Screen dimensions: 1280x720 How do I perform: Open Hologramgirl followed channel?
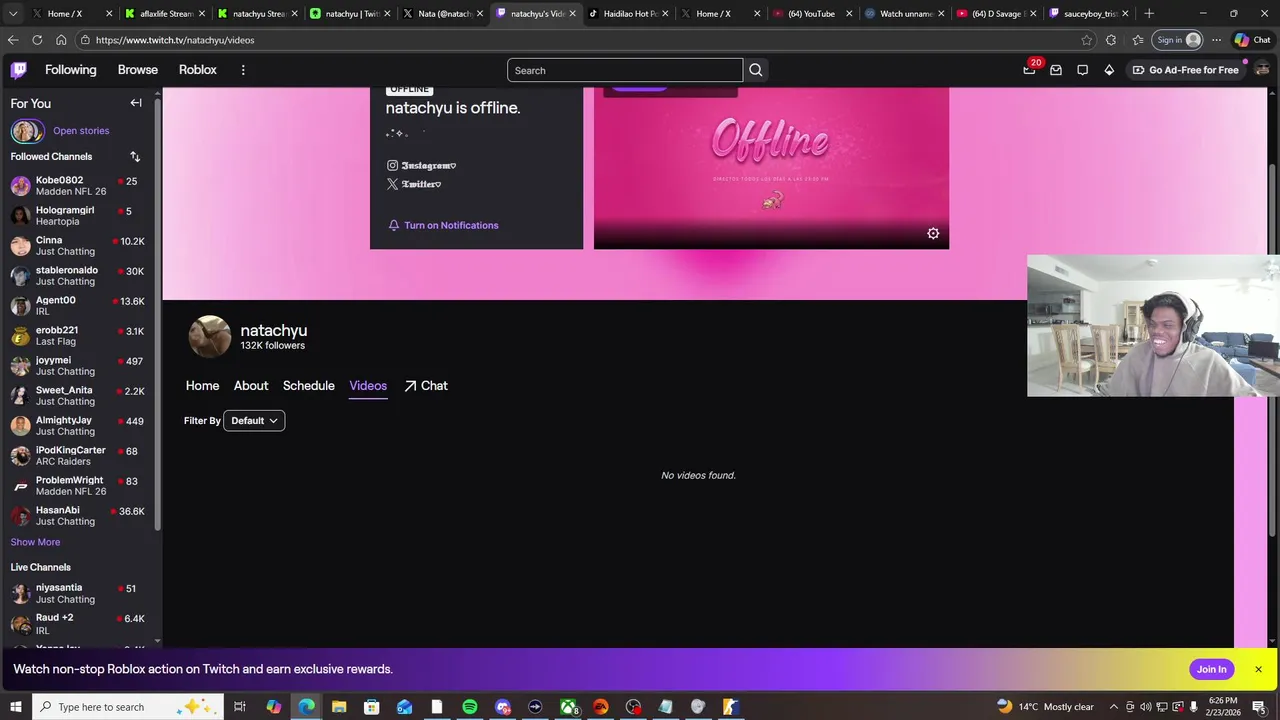[79, 216]
